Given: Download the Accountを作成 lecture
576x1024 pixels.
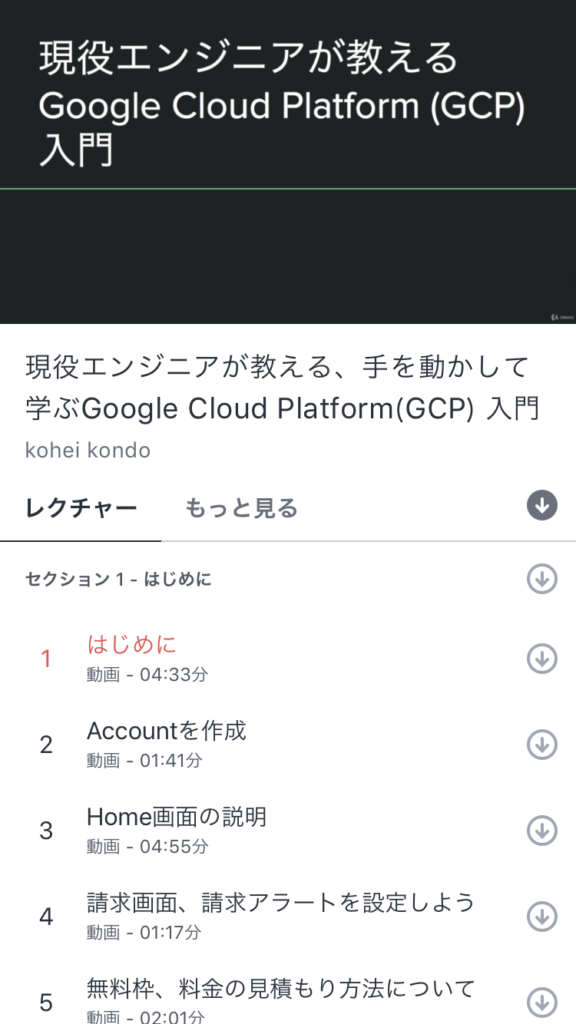Looking at the screenshot, I should [x=541, y=744].
